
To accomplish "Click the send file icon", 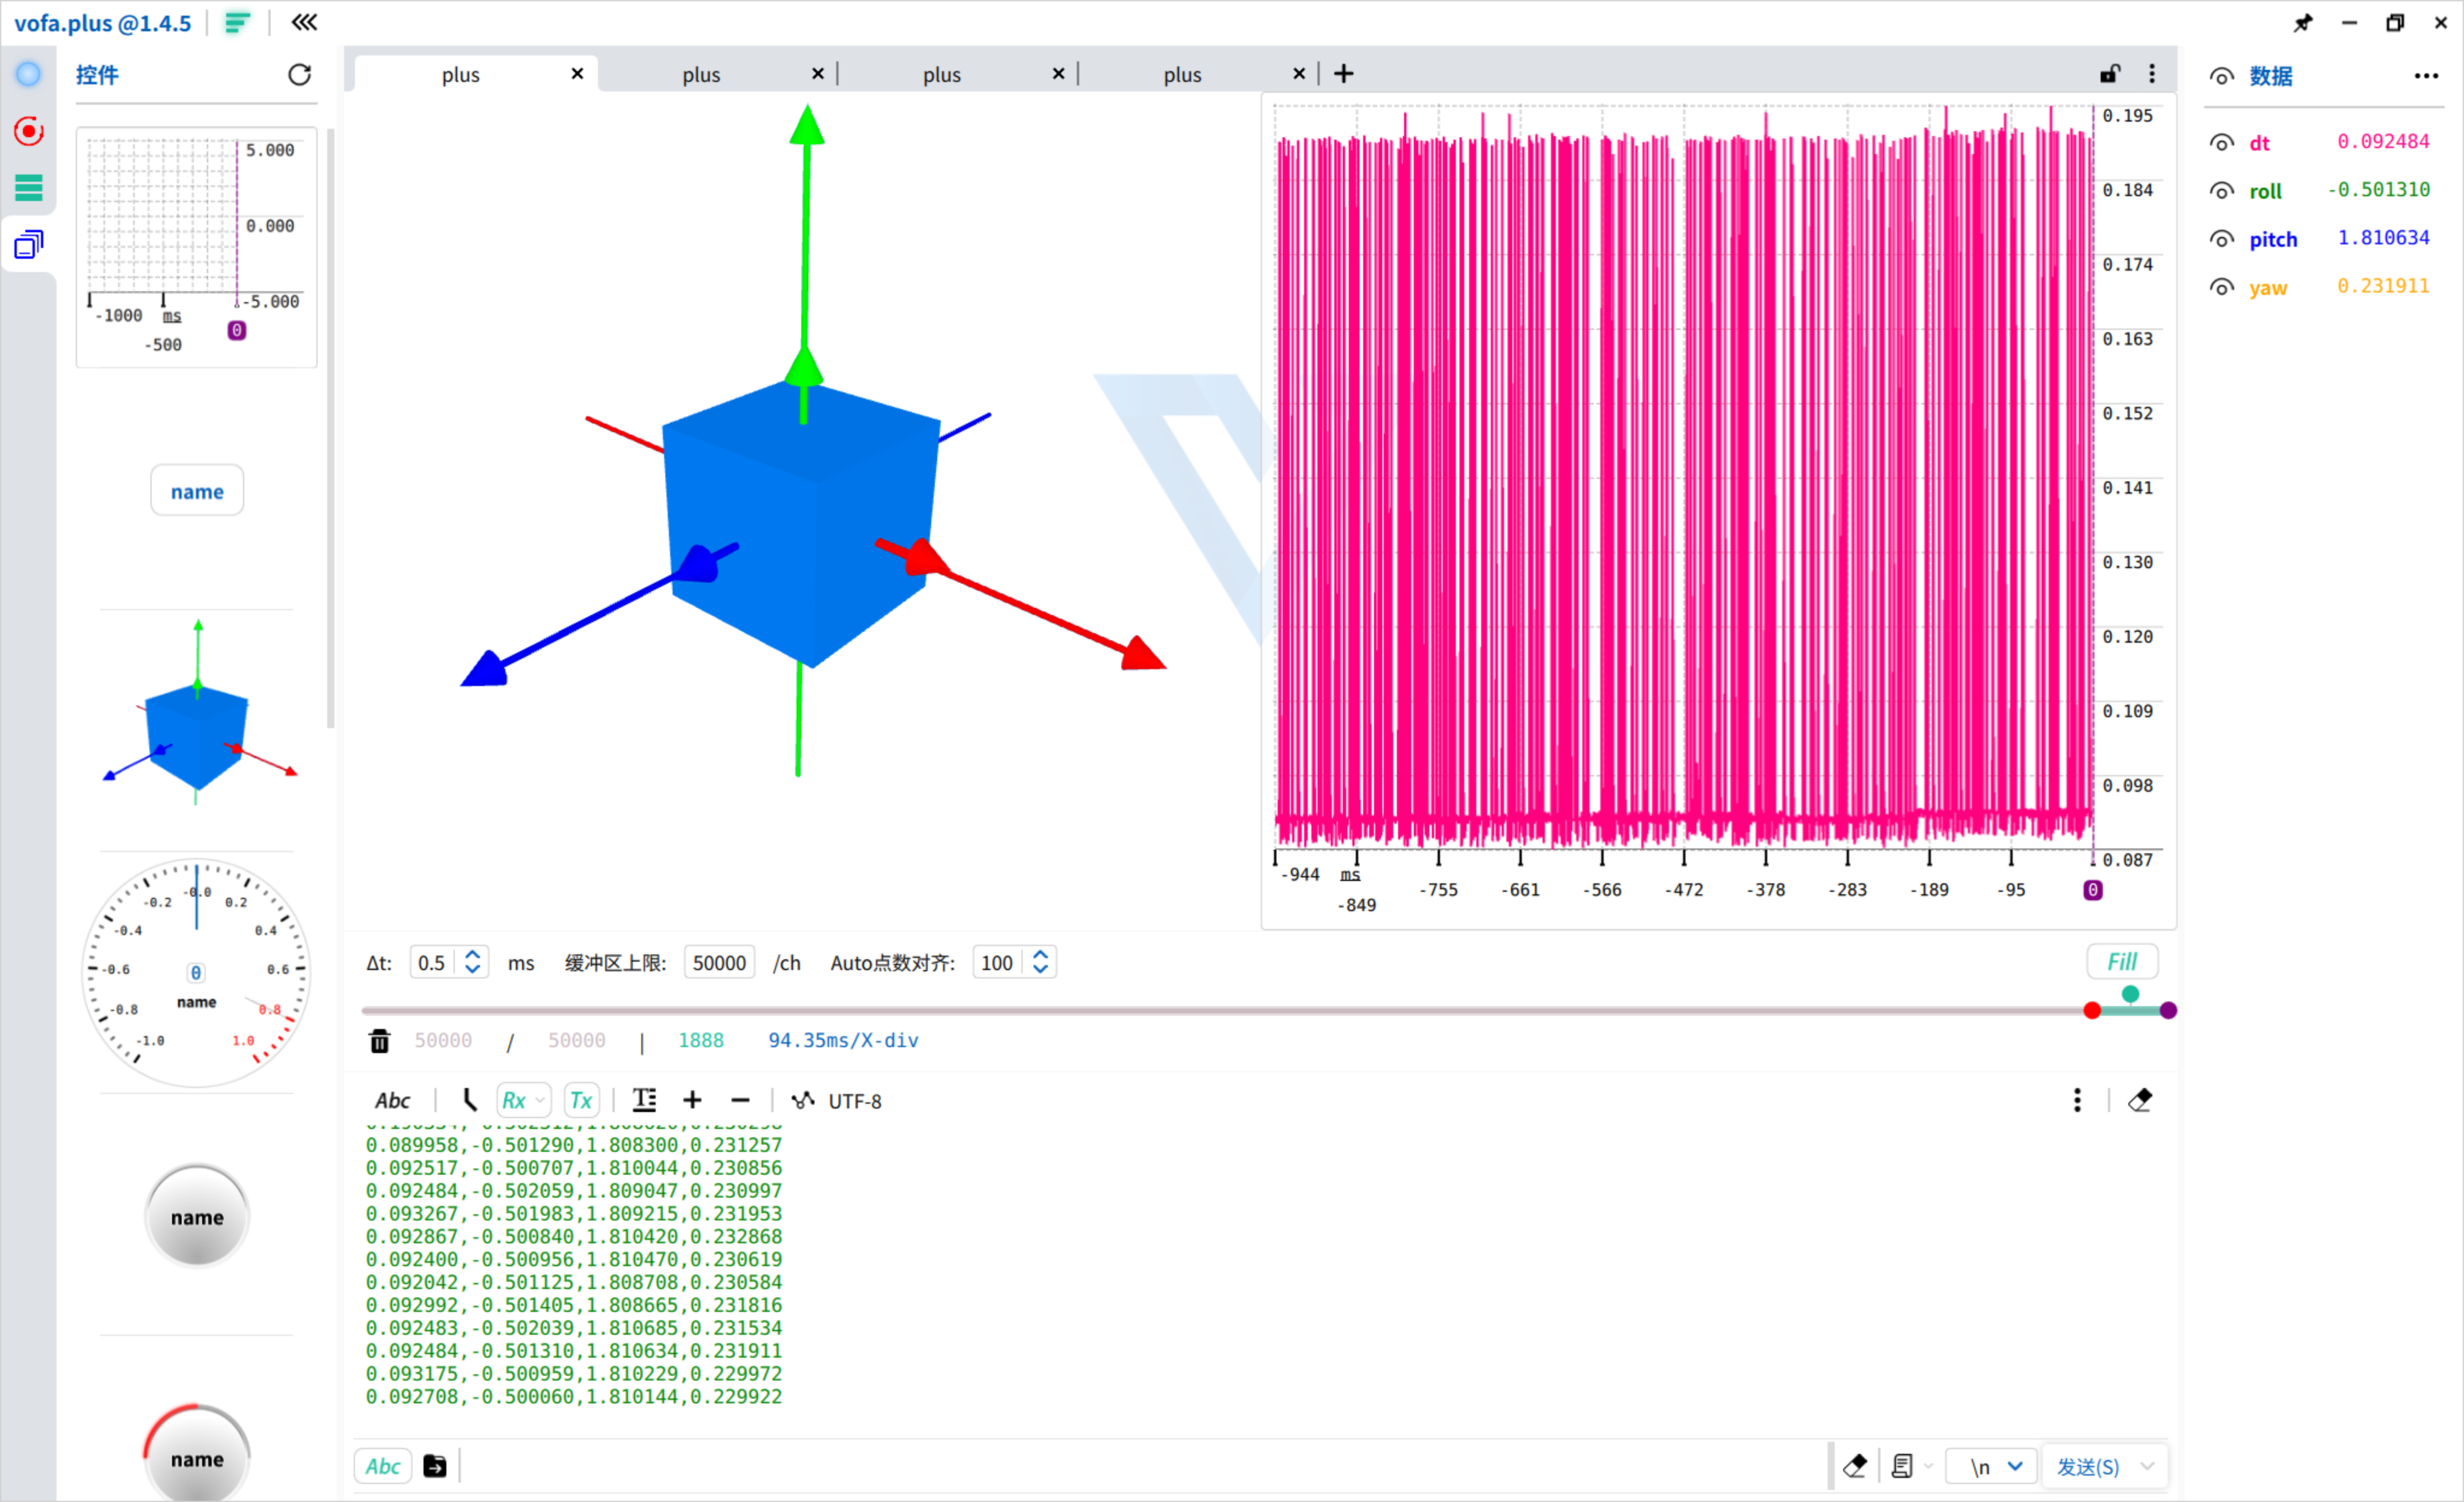I will (x=435, y=1467).
